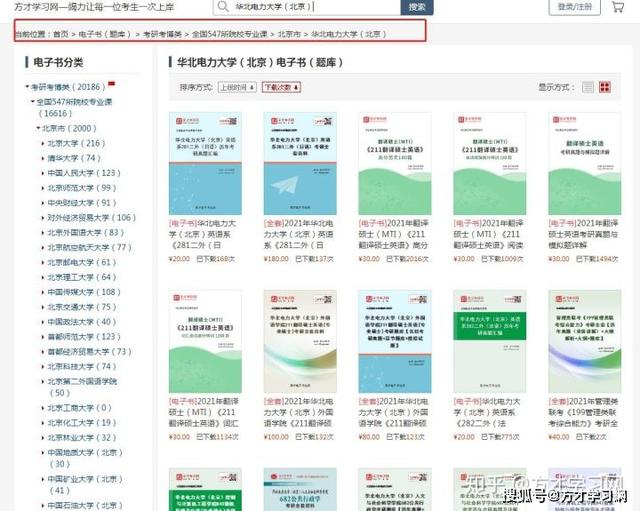Sort by 下载次数
This screenshot has height=511, width=640.
tap(281, 87)
